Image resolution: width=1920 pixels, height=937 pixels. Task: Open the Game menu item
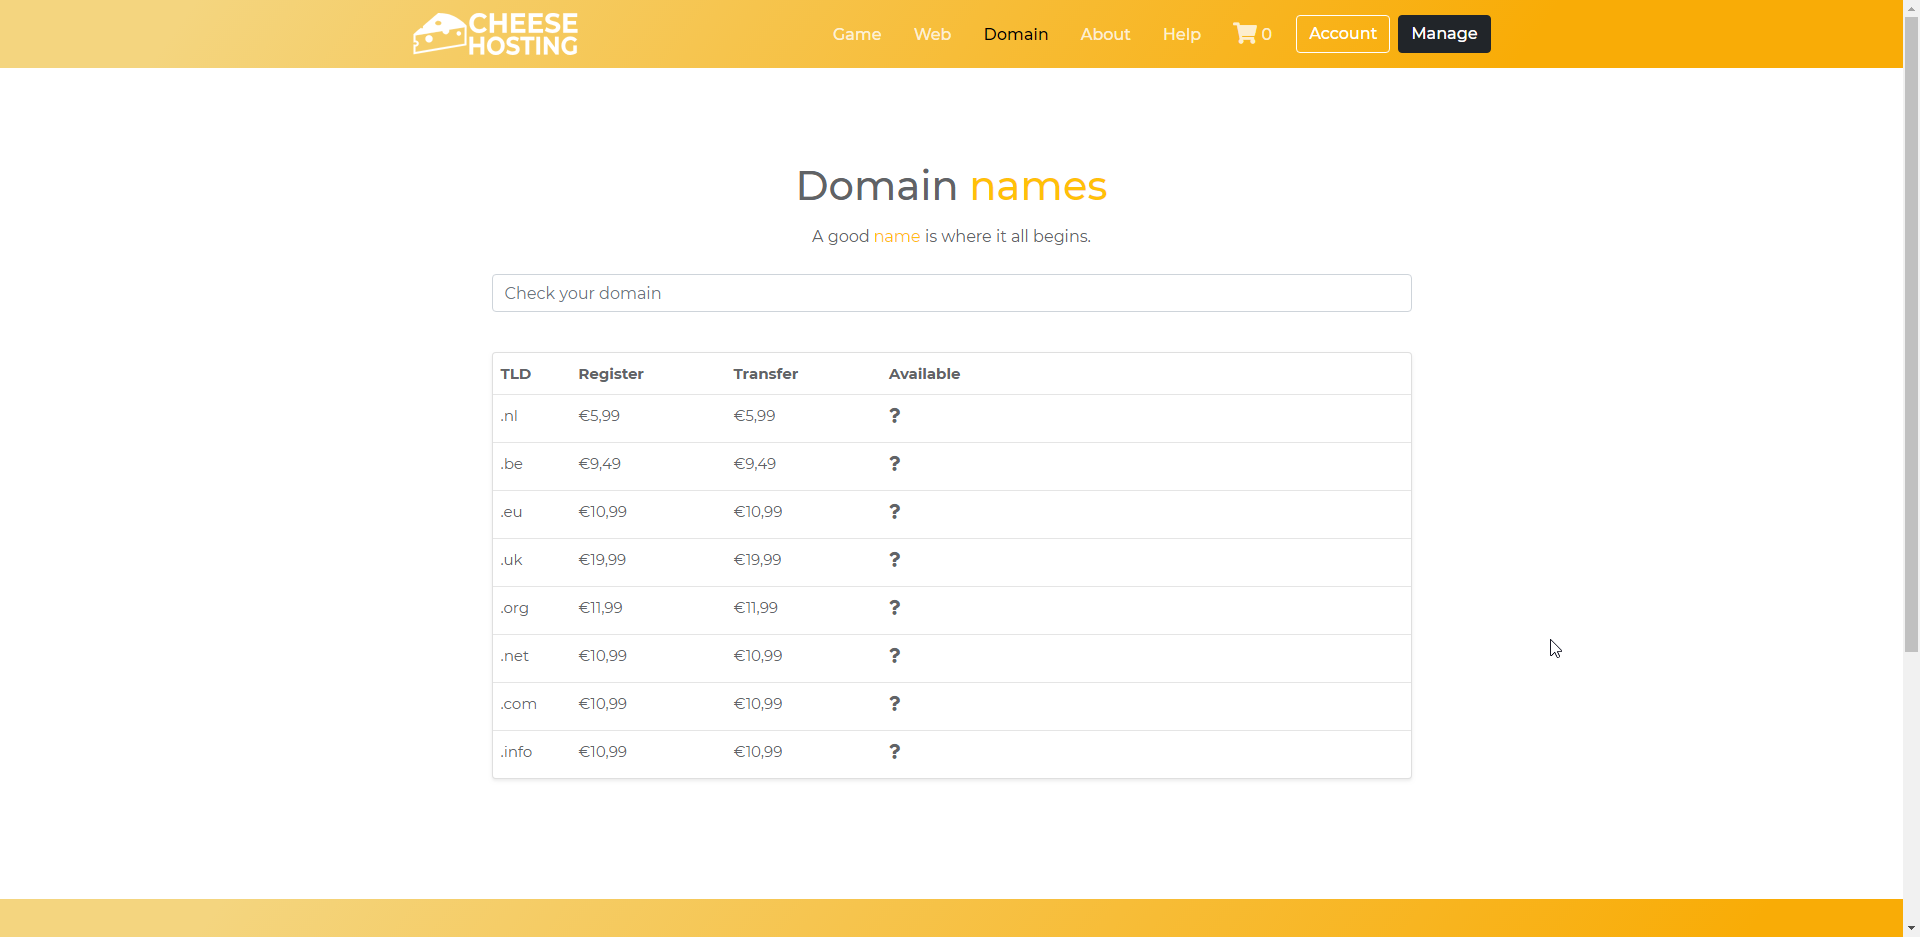[x=856, y=34]
